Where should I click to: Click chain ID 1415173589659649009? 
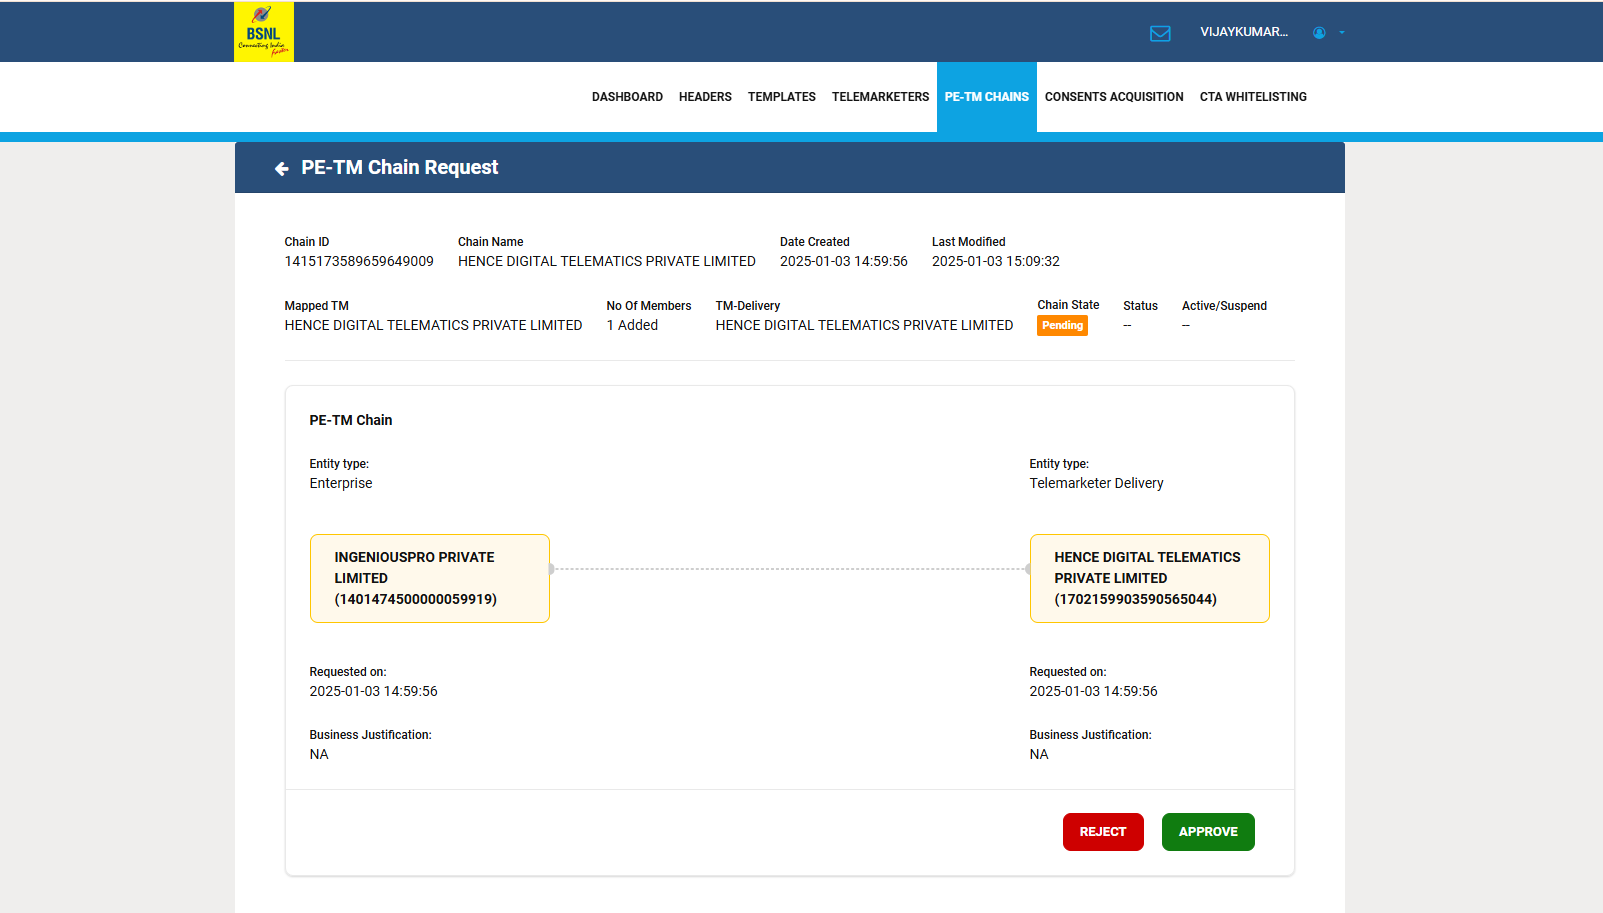pos(359,261)
